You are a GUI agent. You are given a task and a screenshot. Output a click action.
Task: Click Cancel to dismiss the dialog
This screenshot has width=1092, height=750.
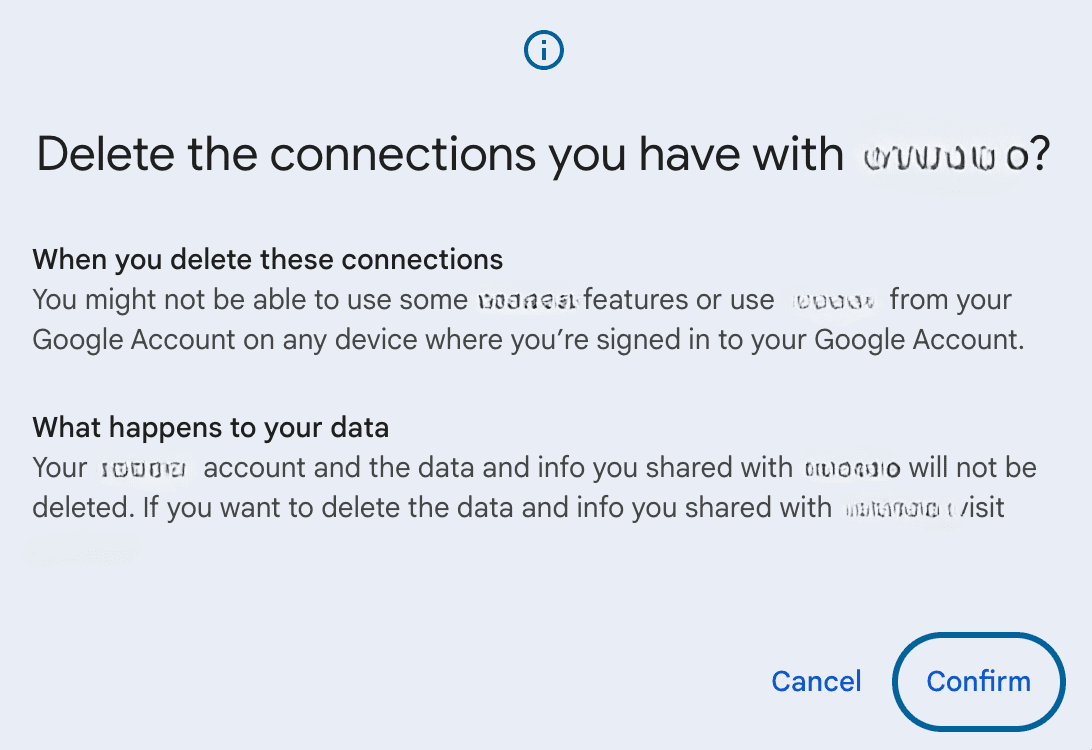(x=816, y=681)
